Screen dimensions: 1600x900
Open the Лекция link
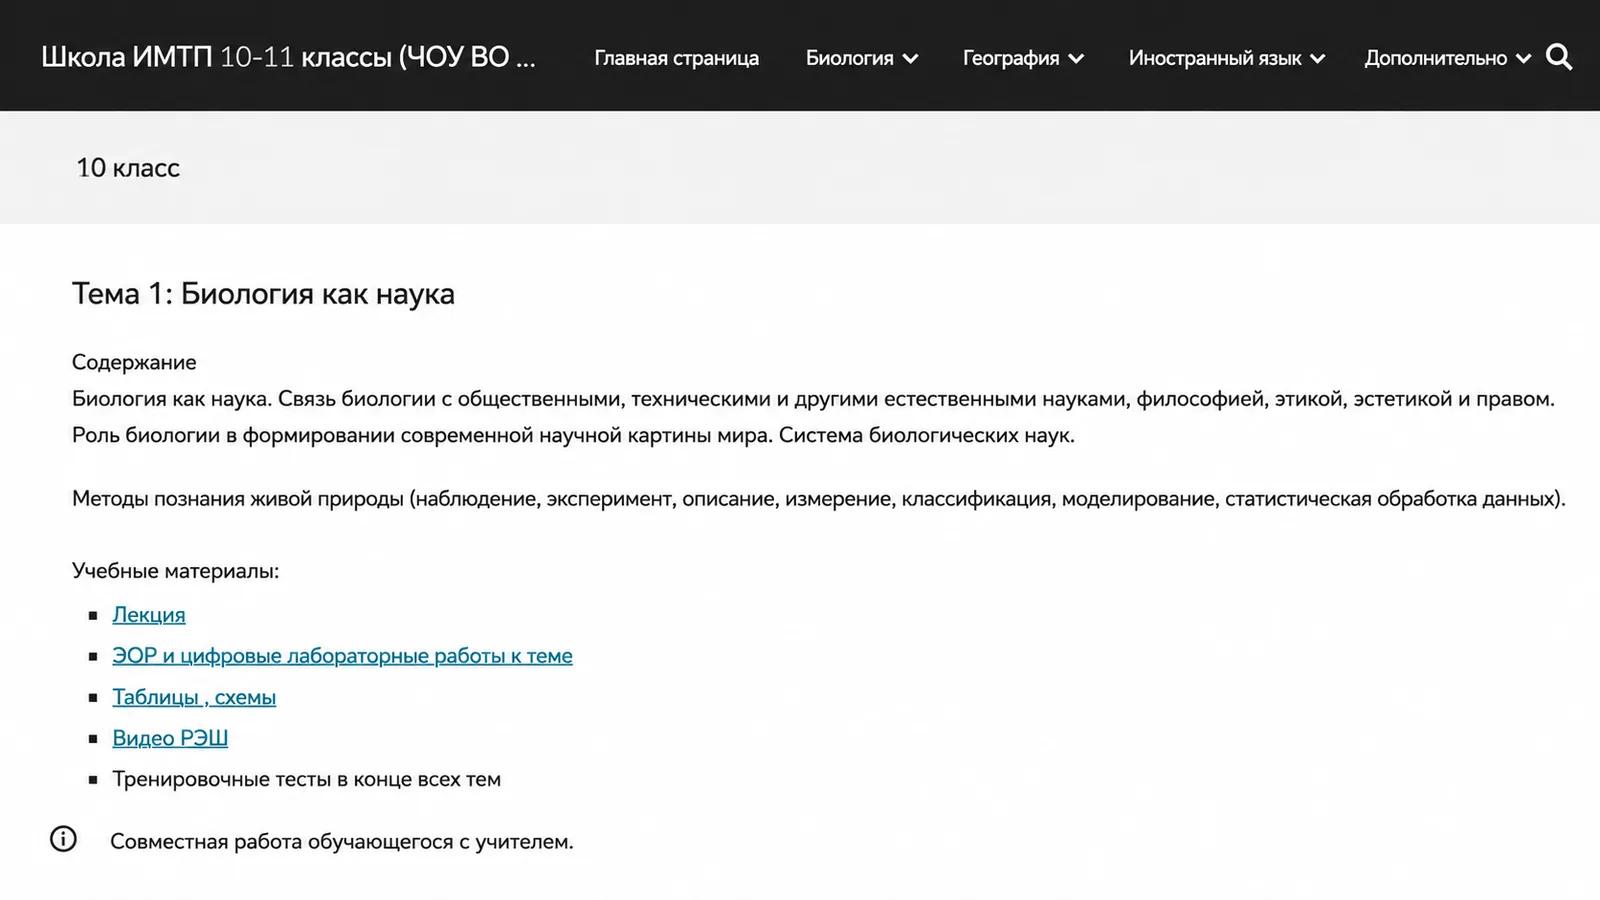click(149, 615)
